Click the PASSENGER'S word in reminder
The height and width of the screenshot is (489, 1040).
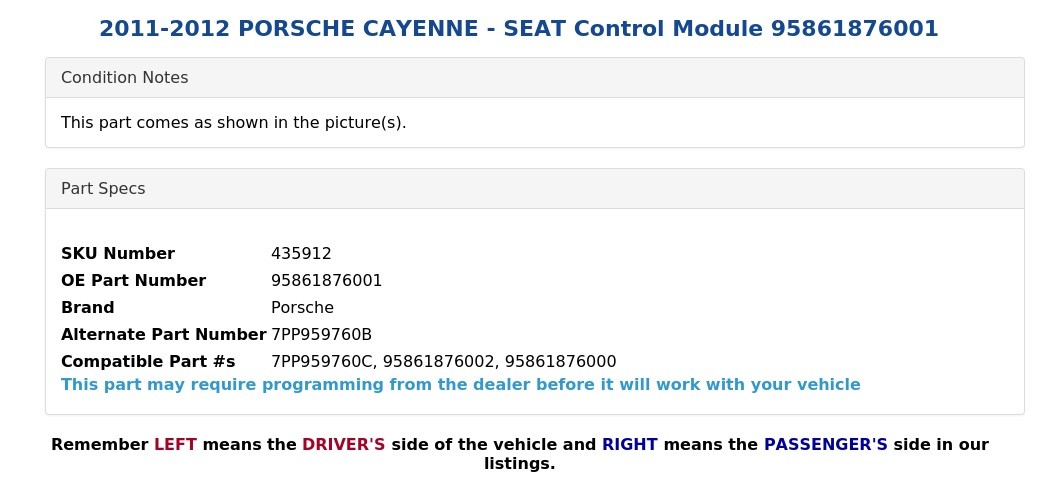coord(826,445)
